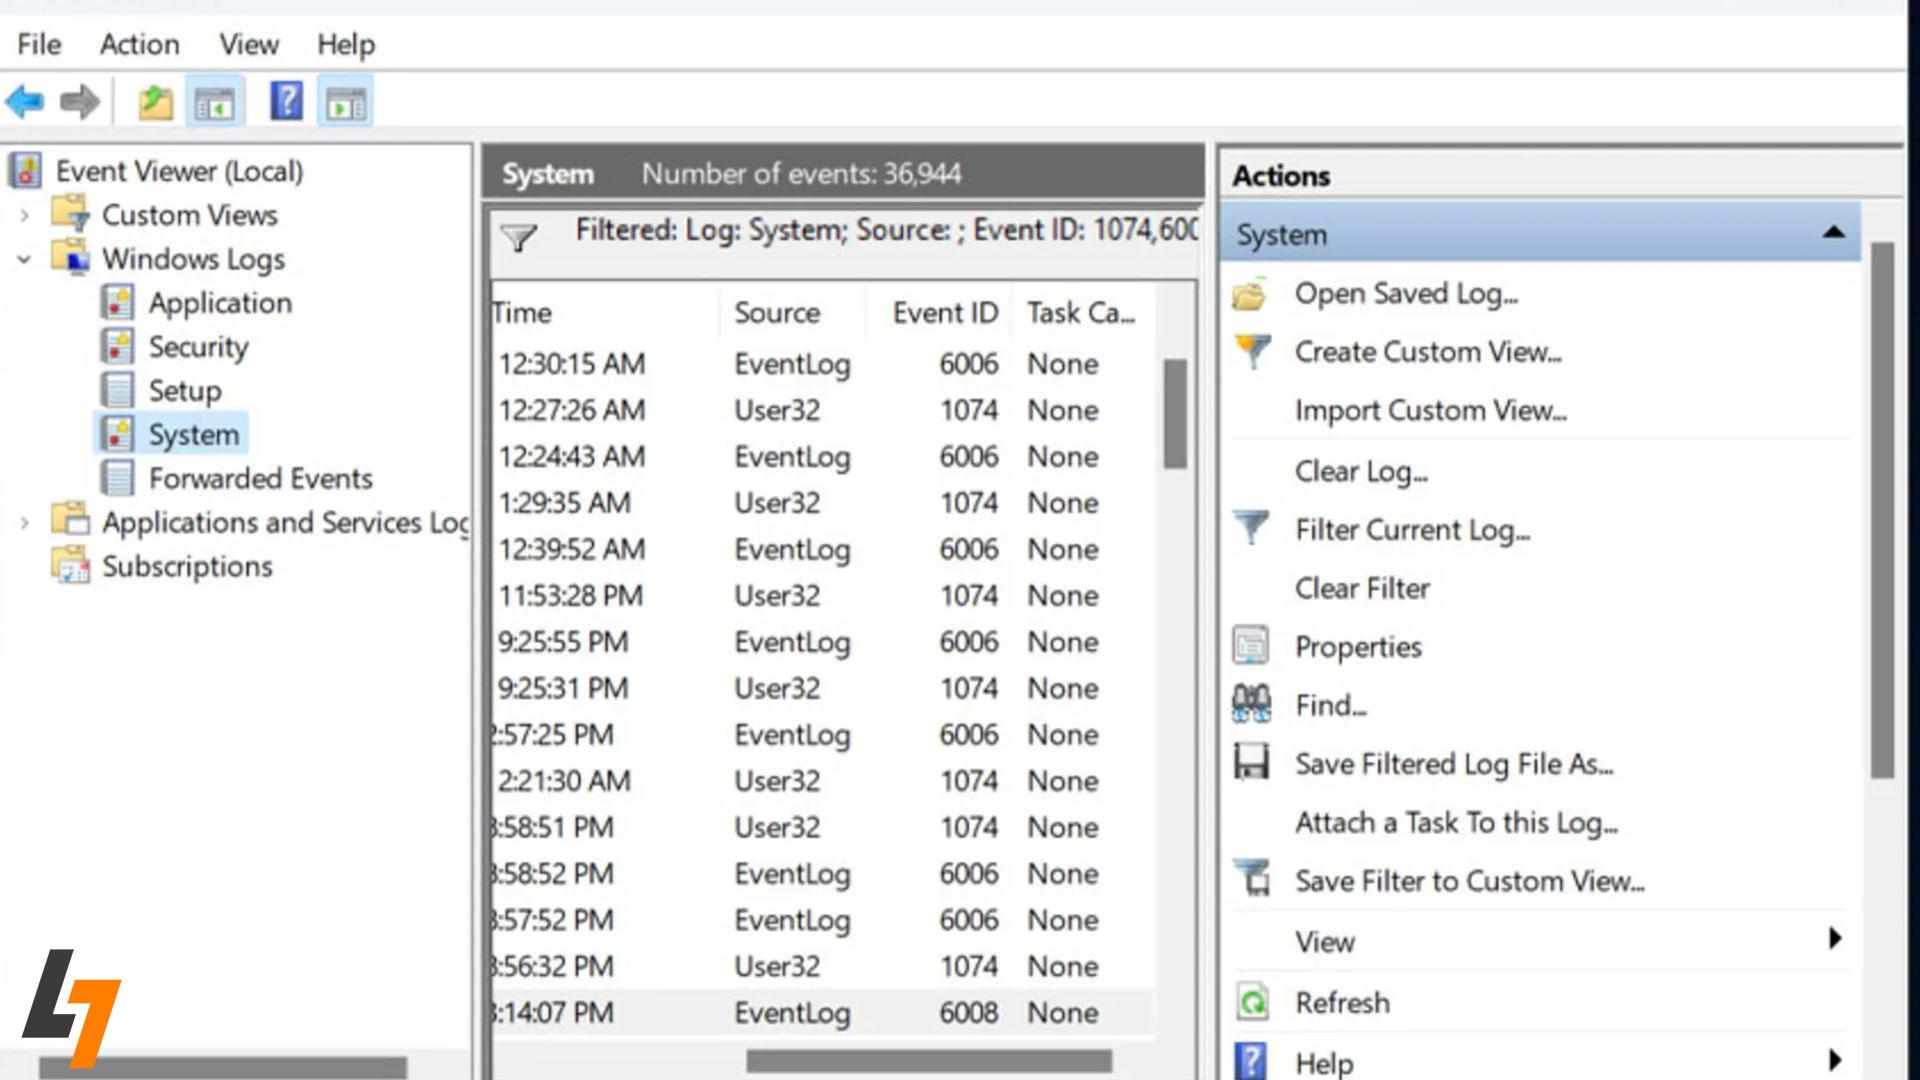Expand the View submenu arrow
Image resolution: width=1920 pixels, height=1080 pixels.
pyautogui.click(x=1835, y=938)
